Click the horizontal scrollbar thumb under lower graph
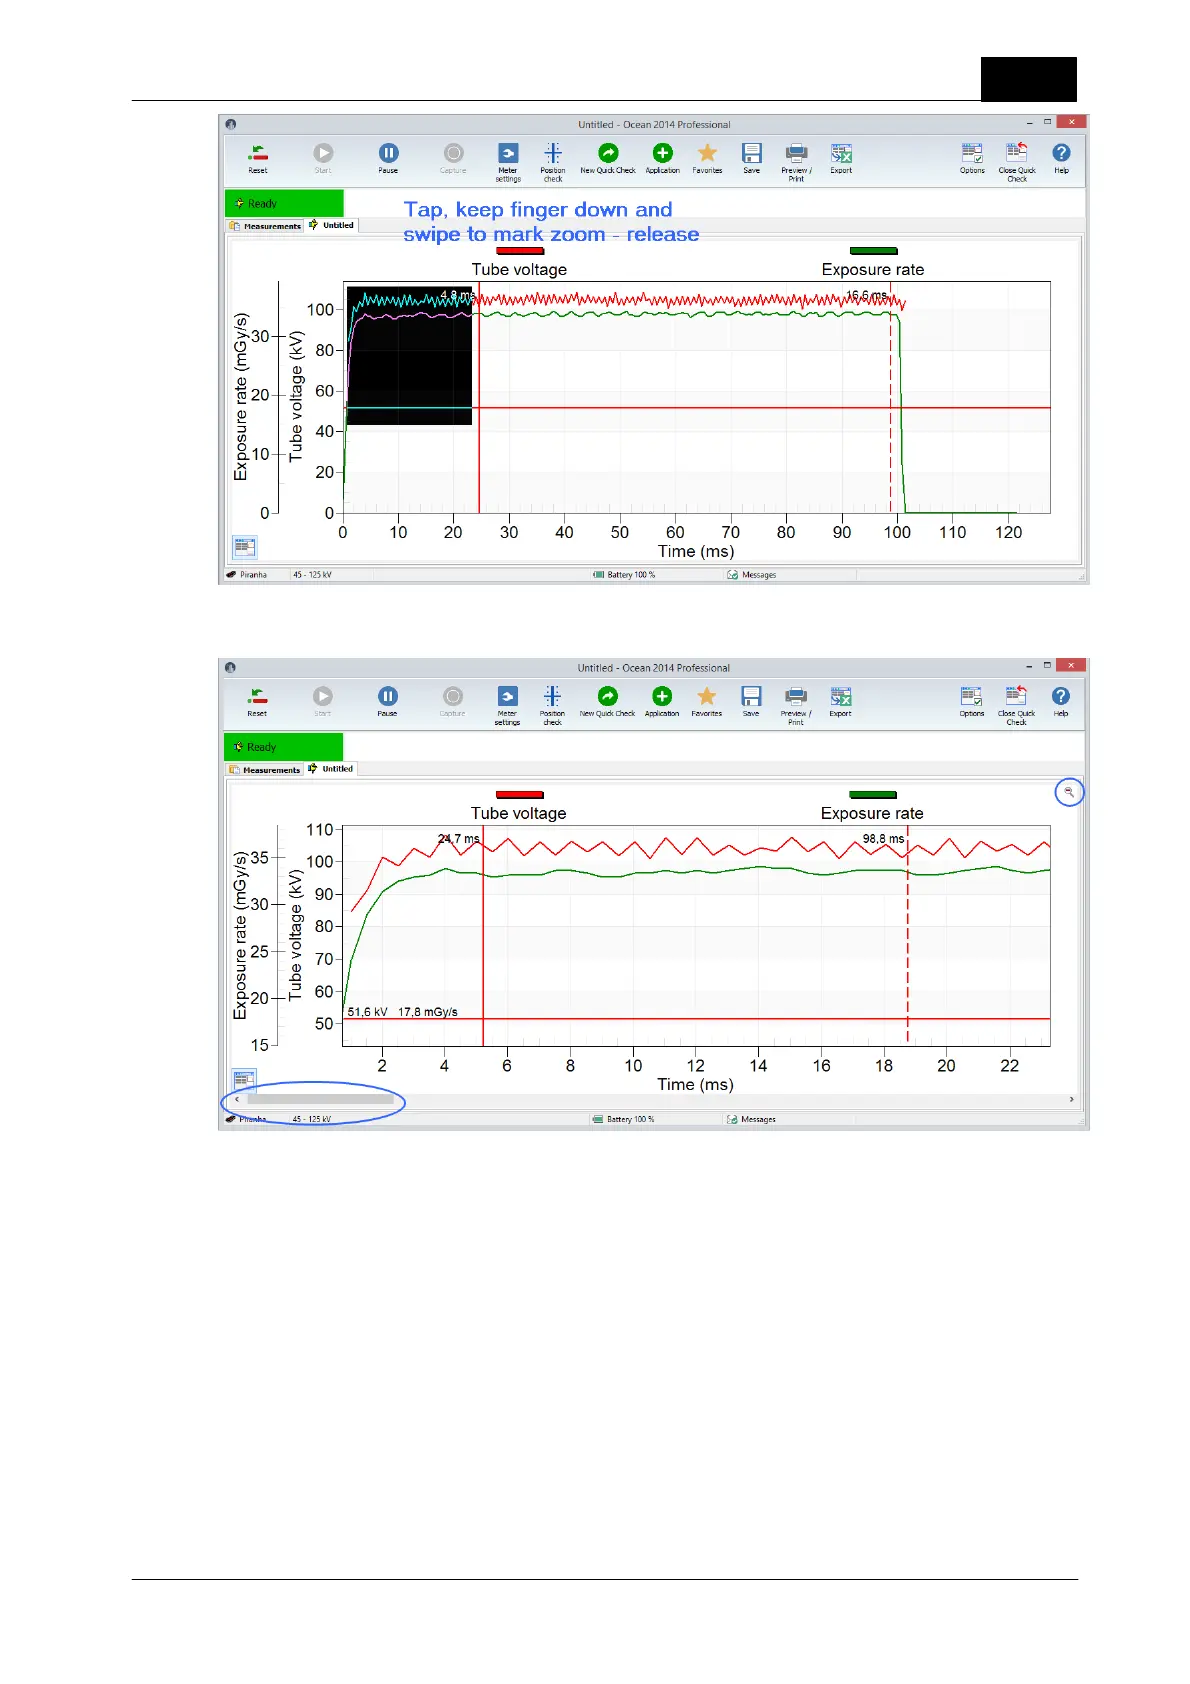 click(x=320, y=1099)
